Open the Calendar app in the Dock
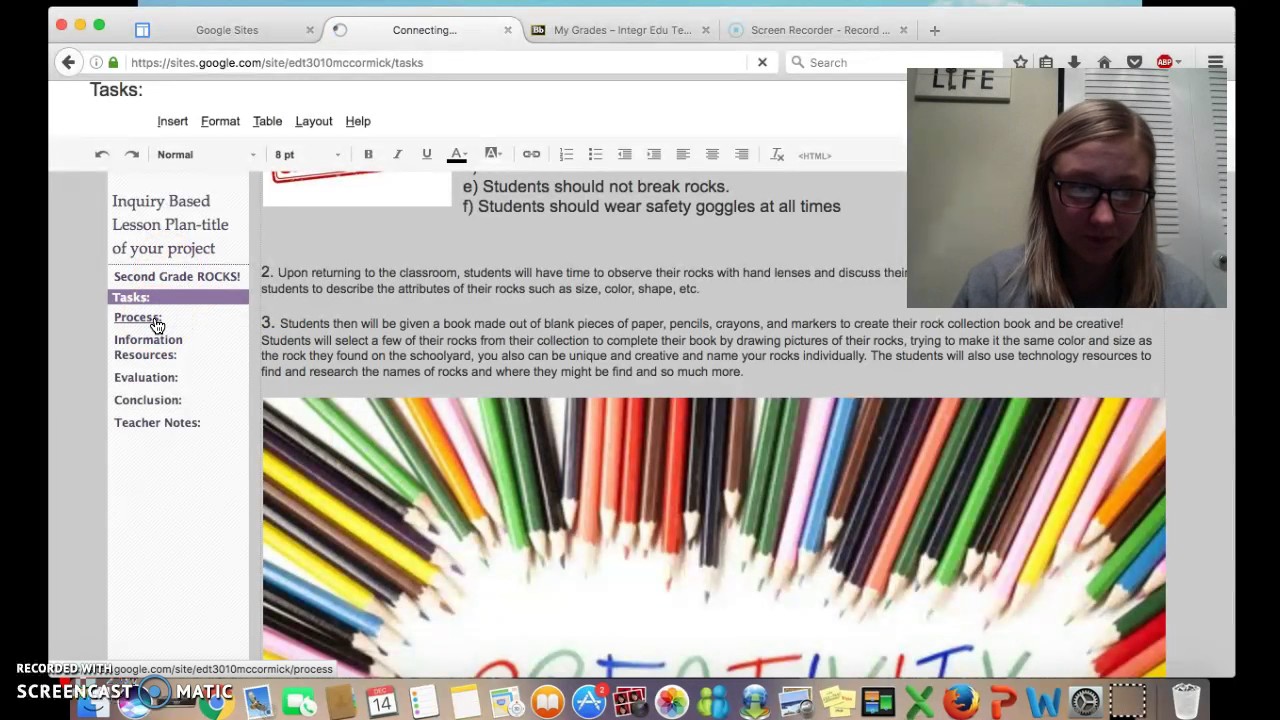The width and height of the screenshot is (1280, 720). [382, 701]
